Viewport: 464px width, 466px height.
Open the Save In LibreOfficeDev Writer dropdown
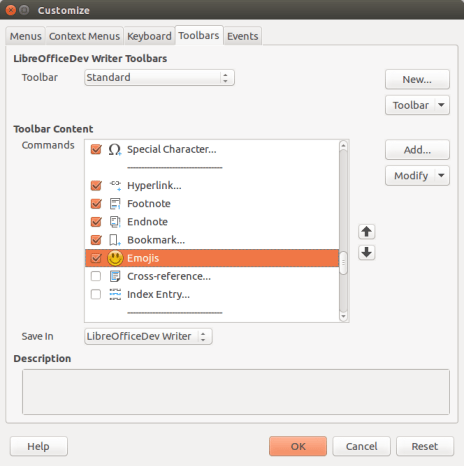pyautogui.click(x=148, y=336)
